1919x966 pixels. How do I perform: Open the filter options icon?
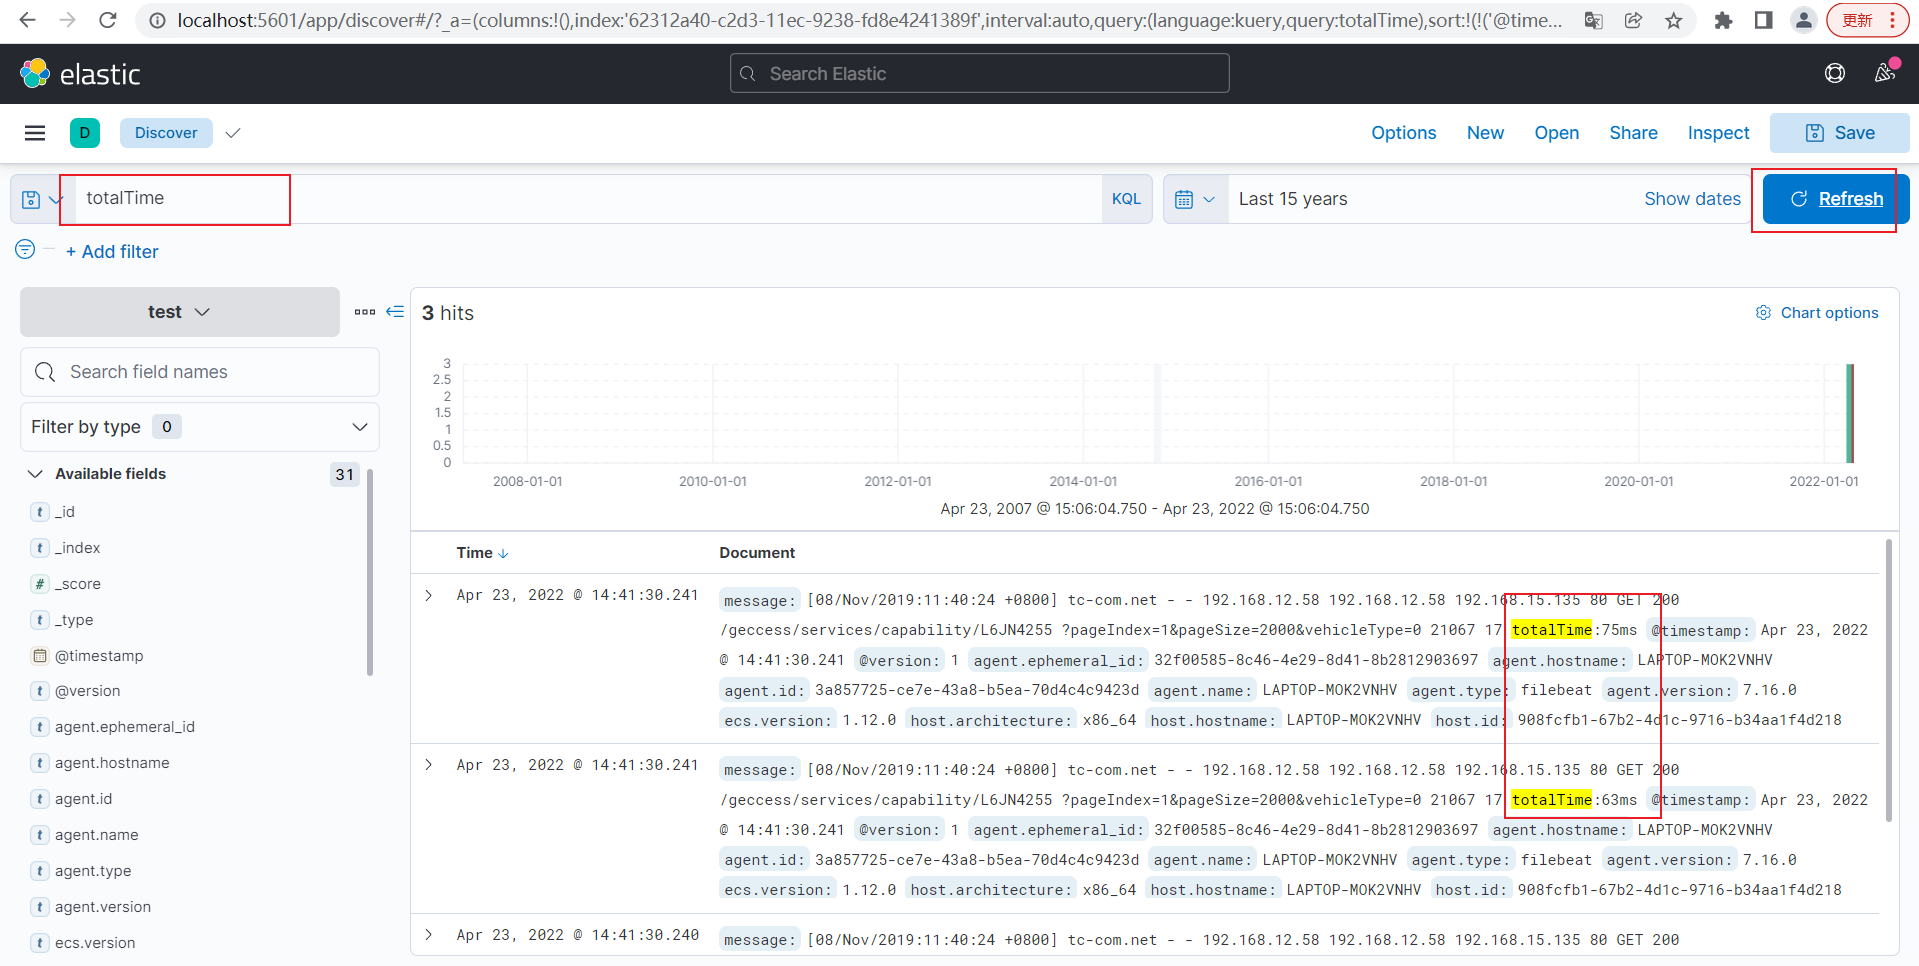coord(25,249)
